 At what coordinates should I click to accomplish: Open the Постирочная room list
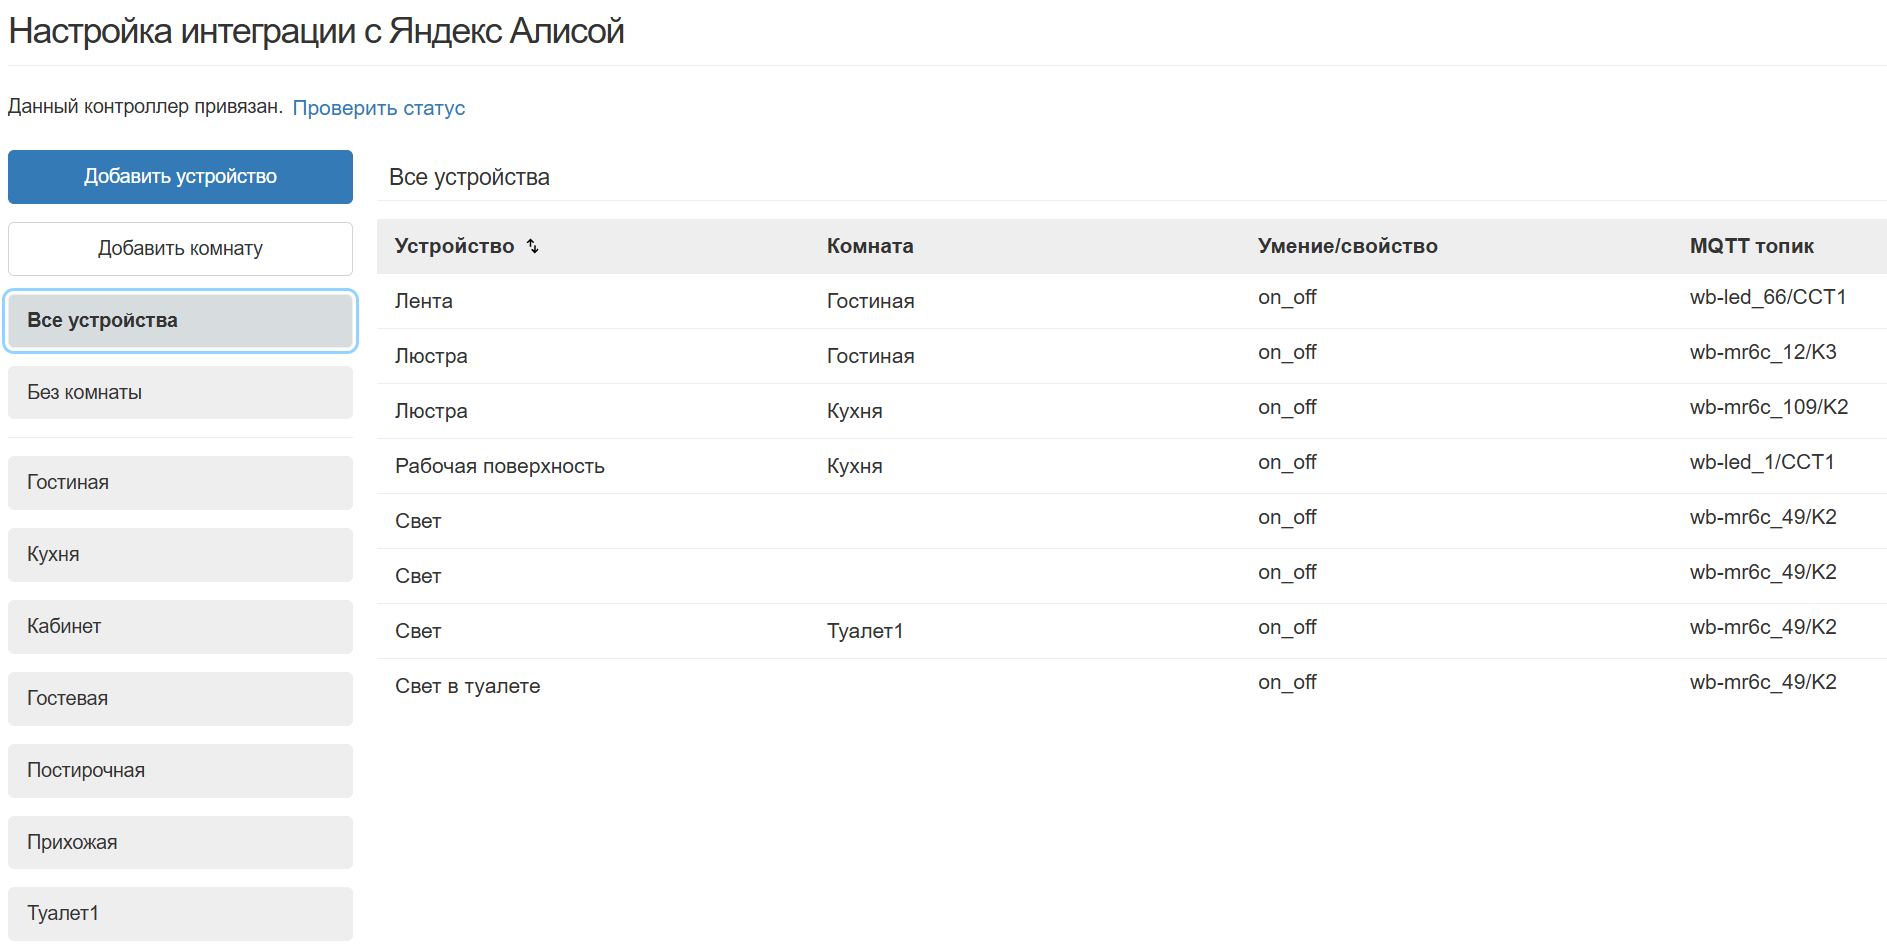click(x=180, y=771)
